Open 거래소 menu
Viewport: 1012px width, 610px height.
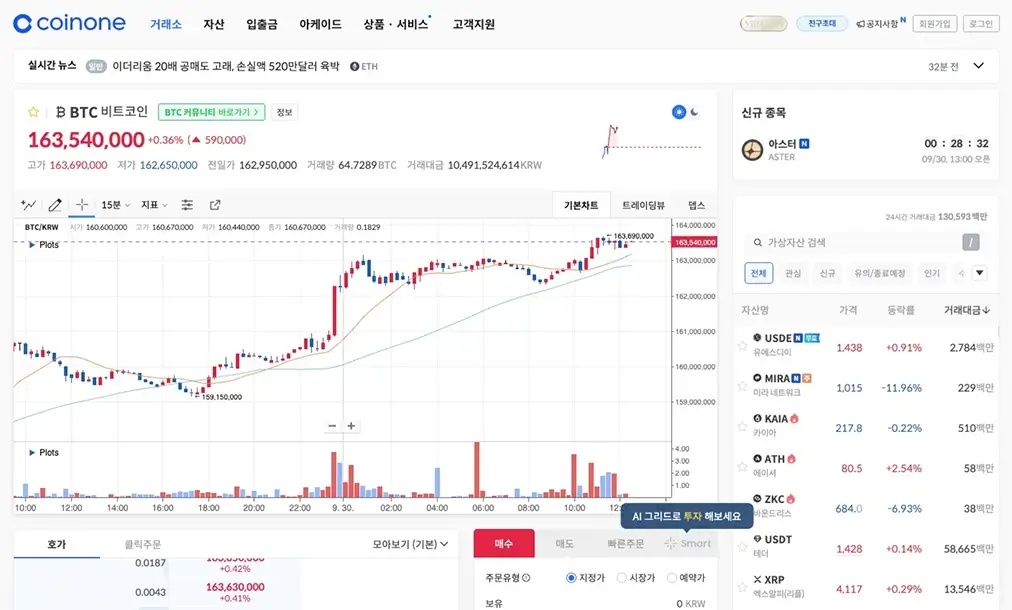(x=166, y=24)
